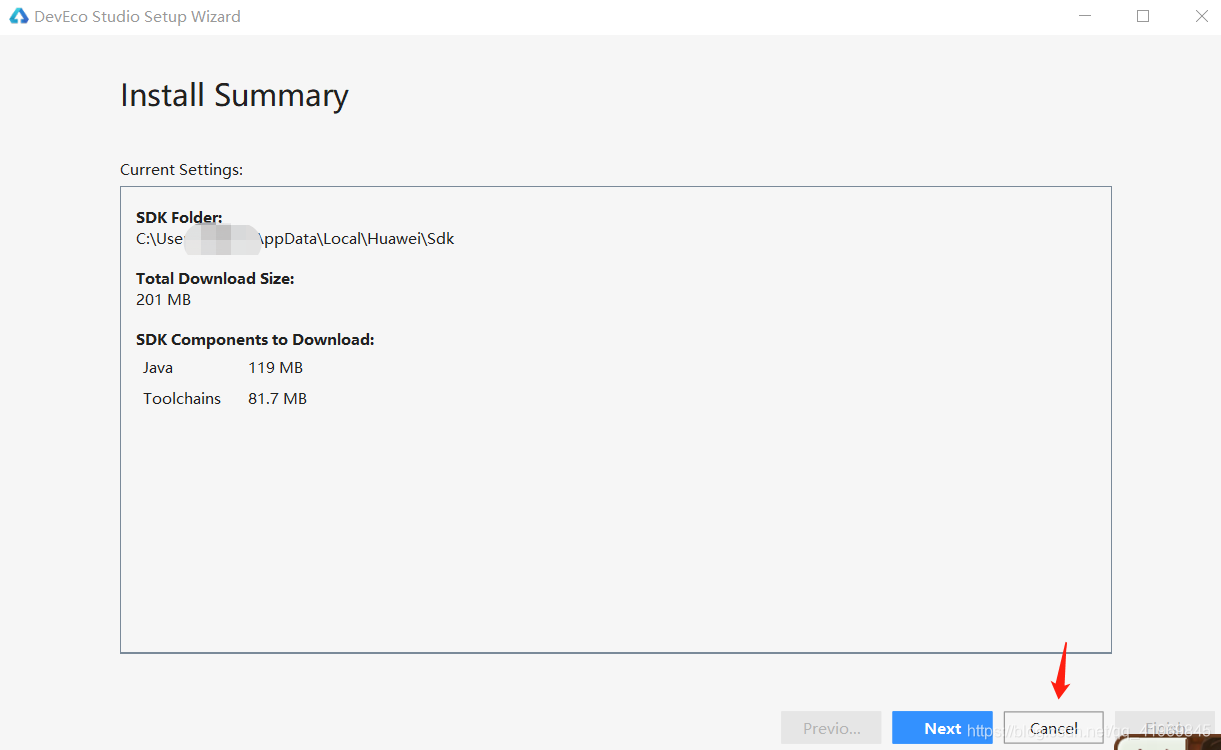Click the 'Current Settings:' label
Screen dimensions: 1221x750
181,170
